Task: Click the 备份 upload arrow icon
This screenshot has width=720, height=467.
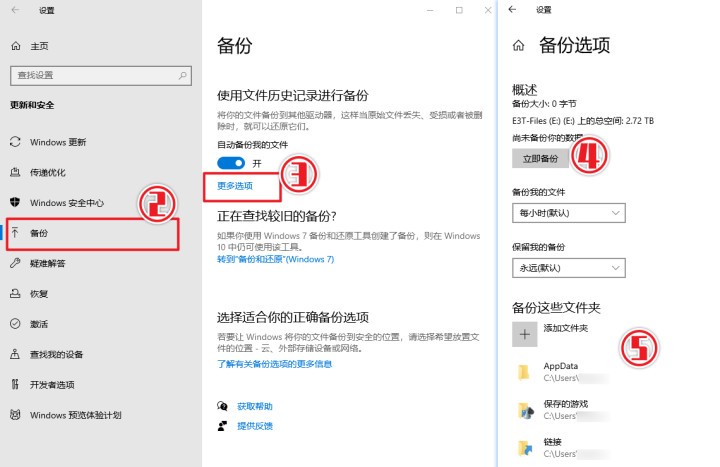Action: [15, 233]
